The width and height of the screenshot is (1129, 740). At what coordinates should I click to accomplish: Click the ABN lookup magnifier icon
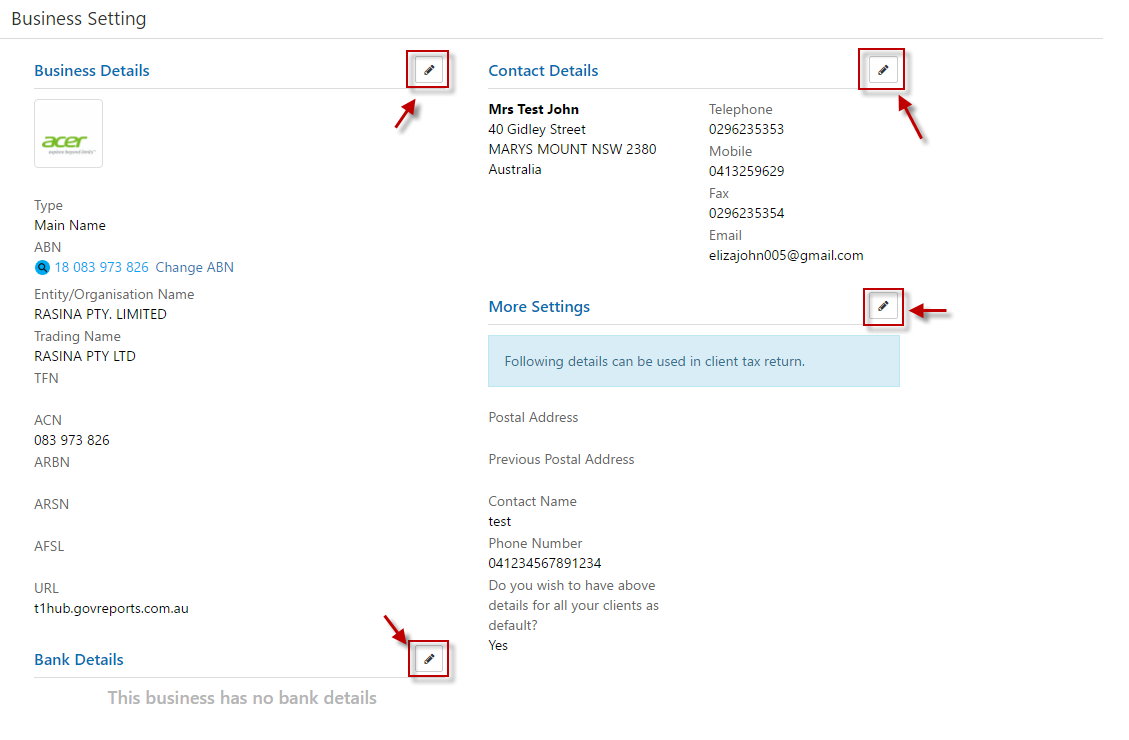[42, 268]
